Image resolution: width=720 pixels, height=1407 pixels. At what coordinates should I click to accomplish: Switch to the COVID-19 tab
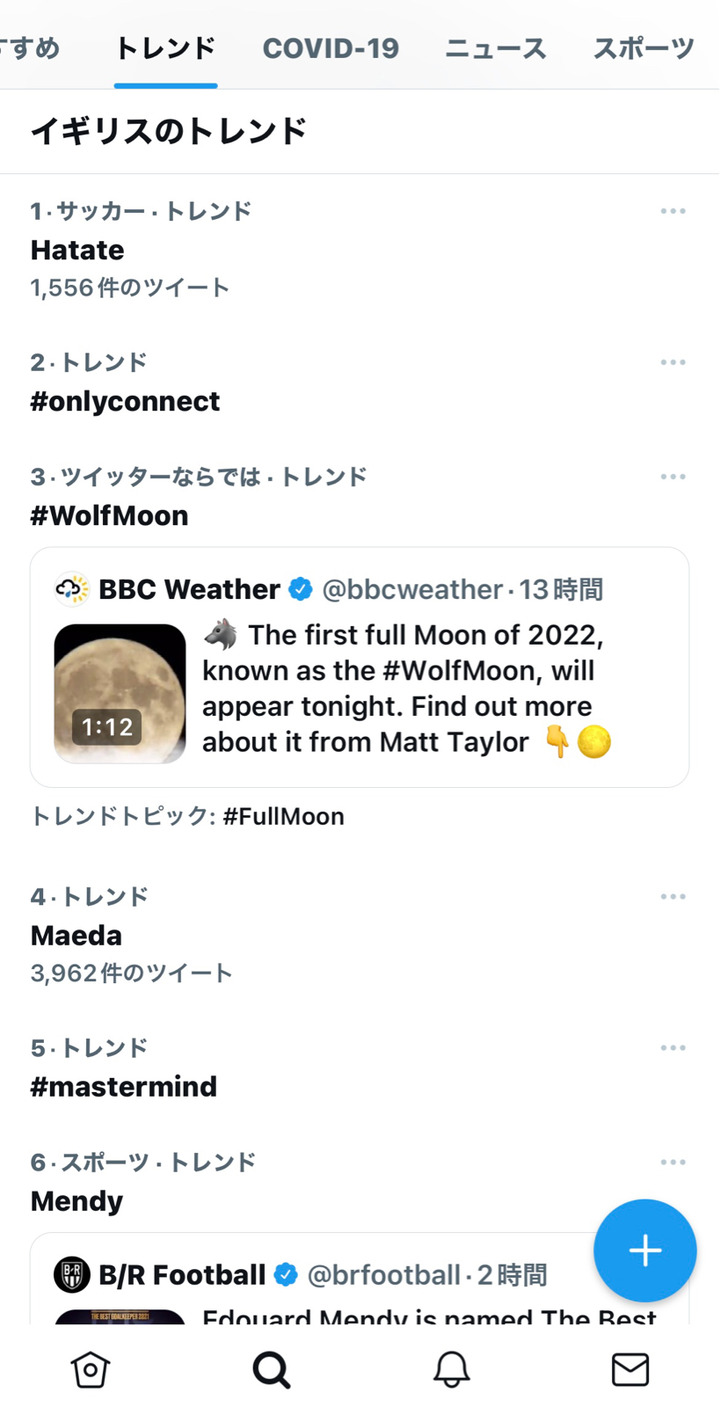(330, 48)
